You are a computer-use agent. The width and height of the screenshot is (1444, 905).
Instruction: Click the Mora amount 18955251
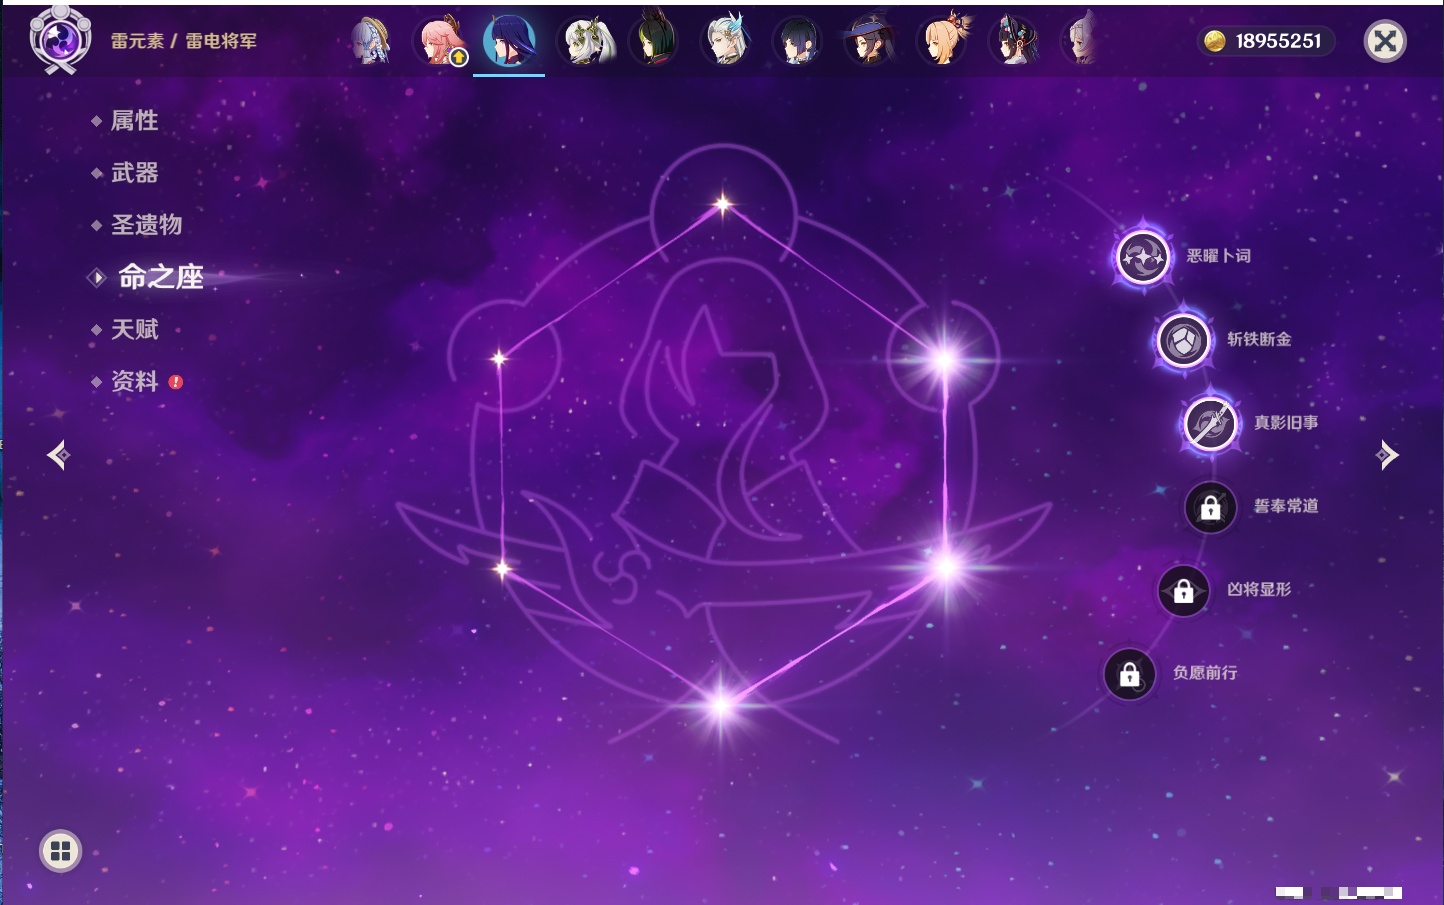pos(1278,41)
